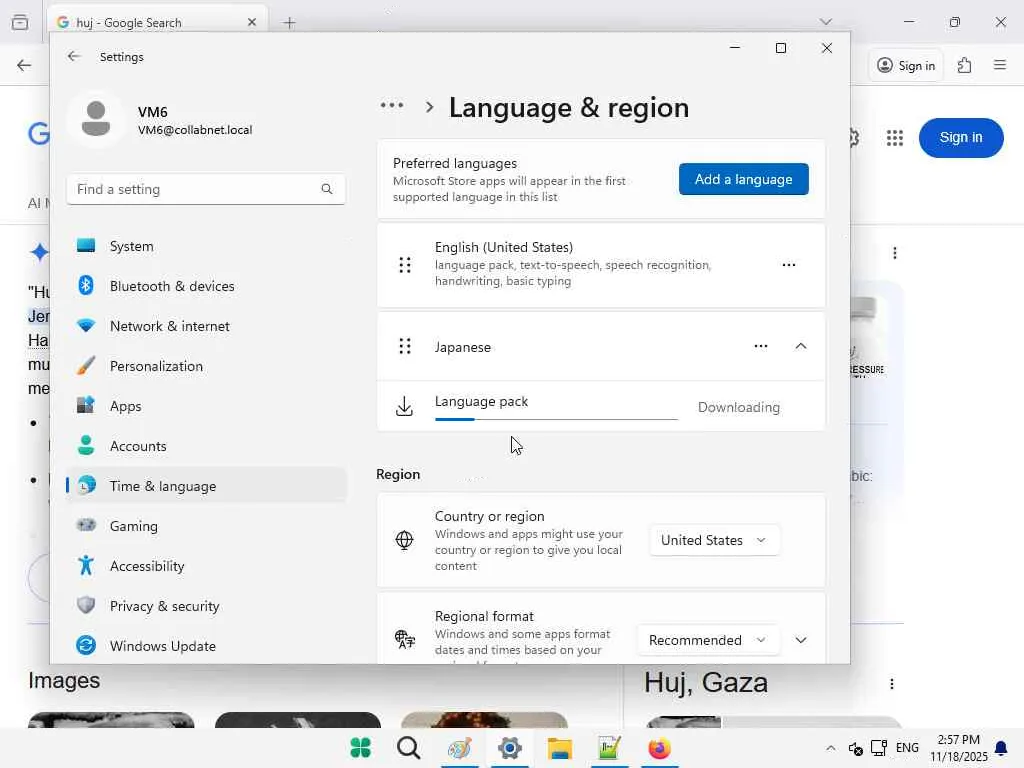Open Network & internet settings

[x=206, y=326]
